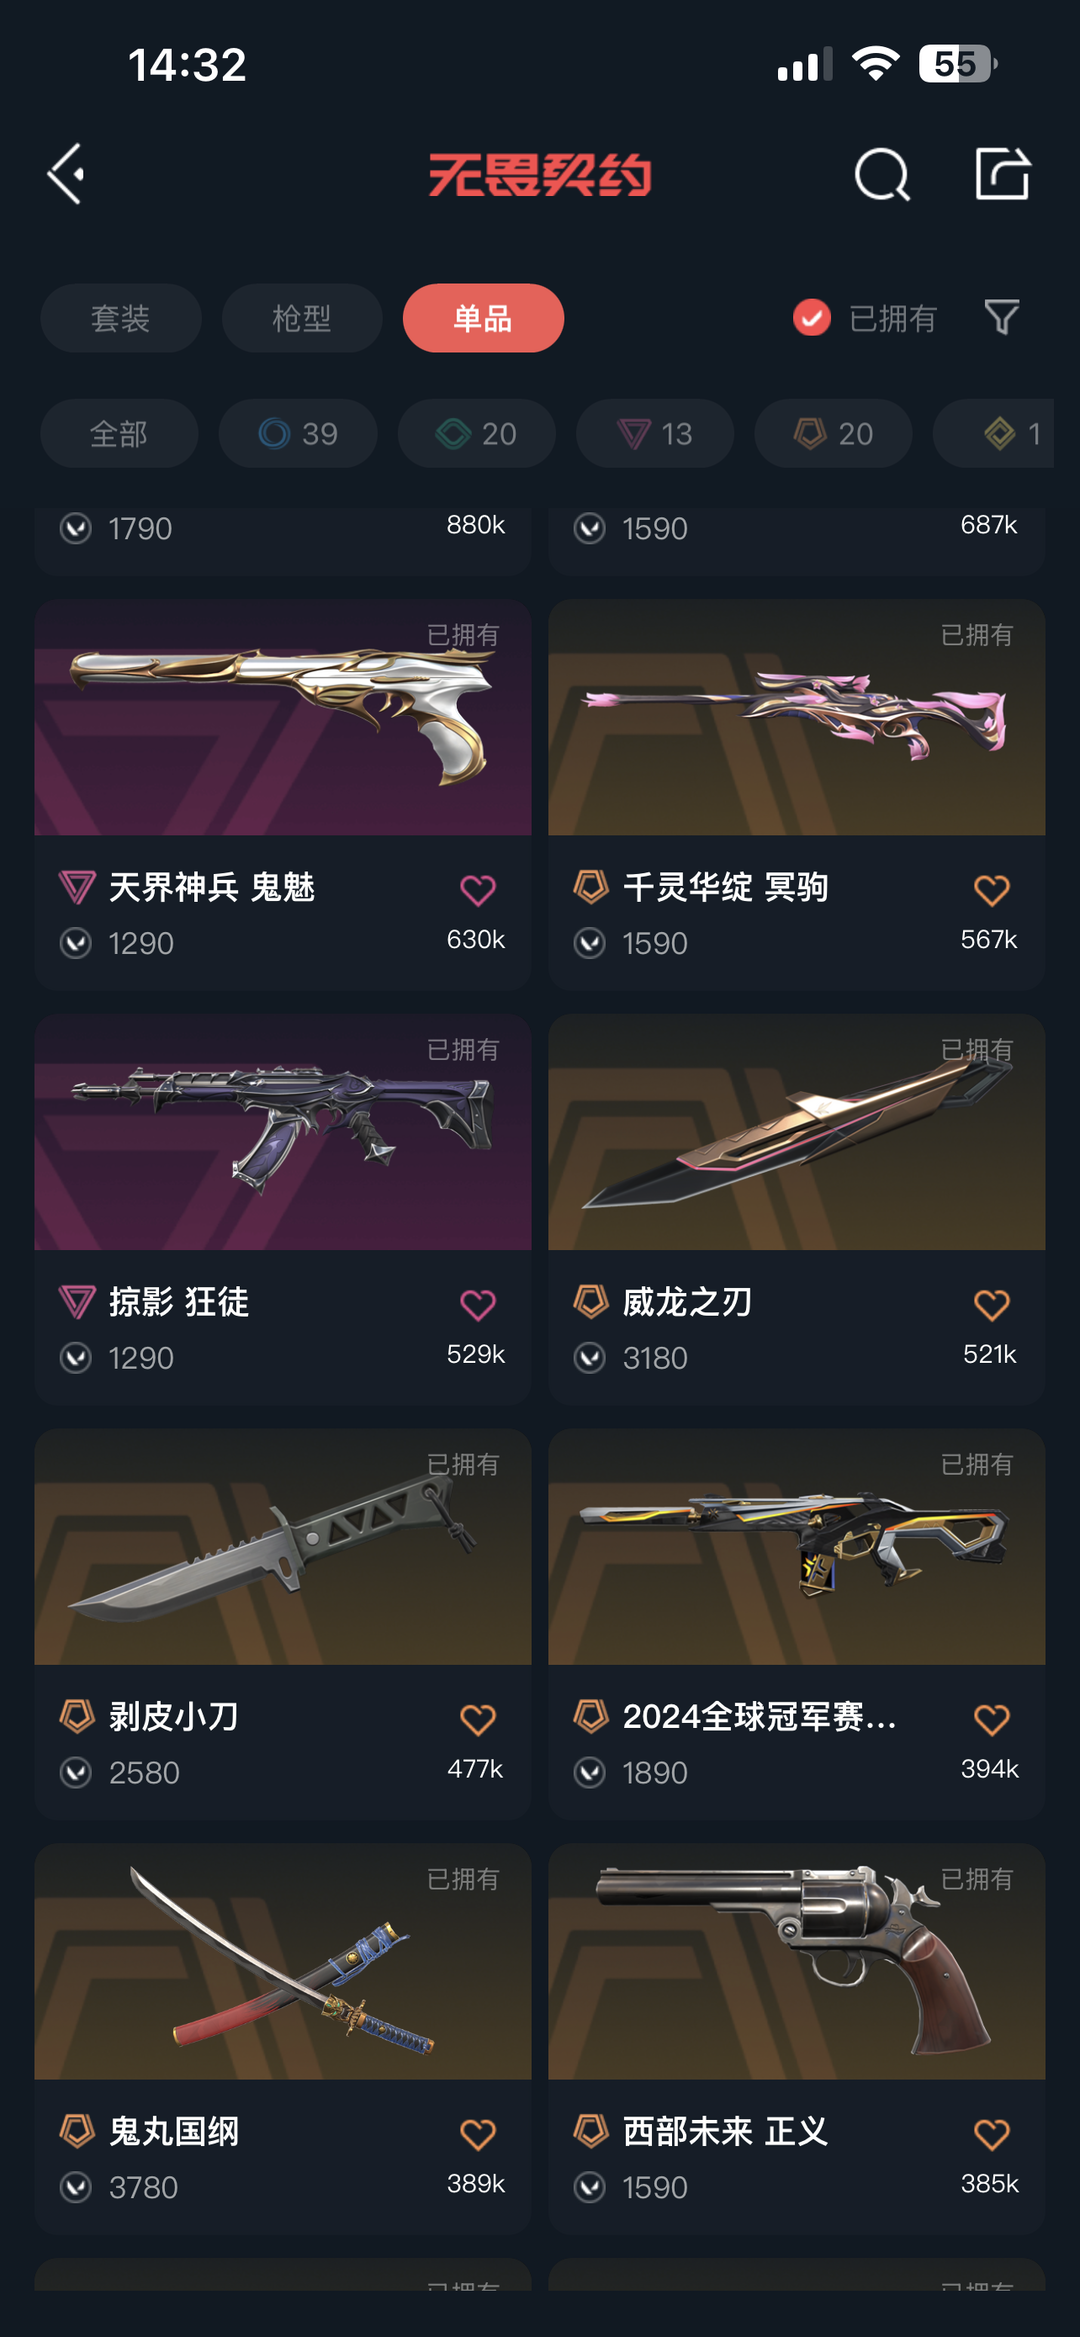
Task: Filter by blue tier with 39 items
Action: (x=298, y=433)
